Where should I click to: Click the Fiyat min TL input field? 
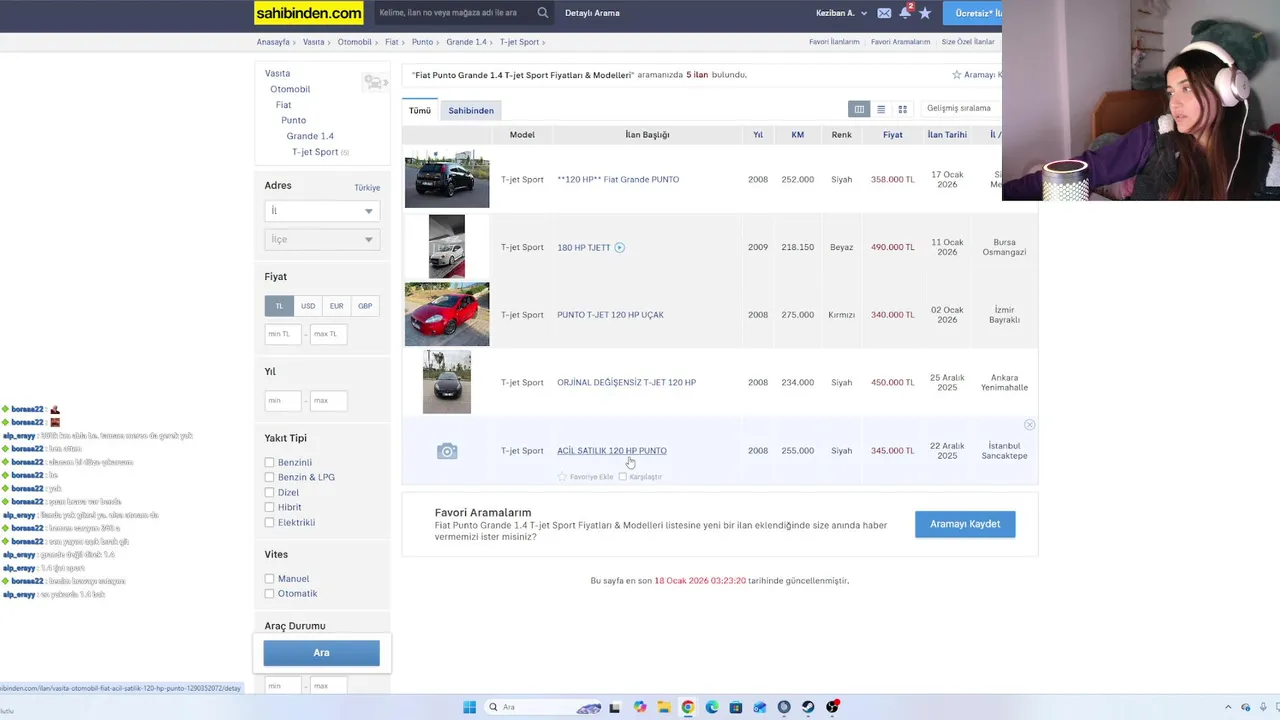click(283, 334)
